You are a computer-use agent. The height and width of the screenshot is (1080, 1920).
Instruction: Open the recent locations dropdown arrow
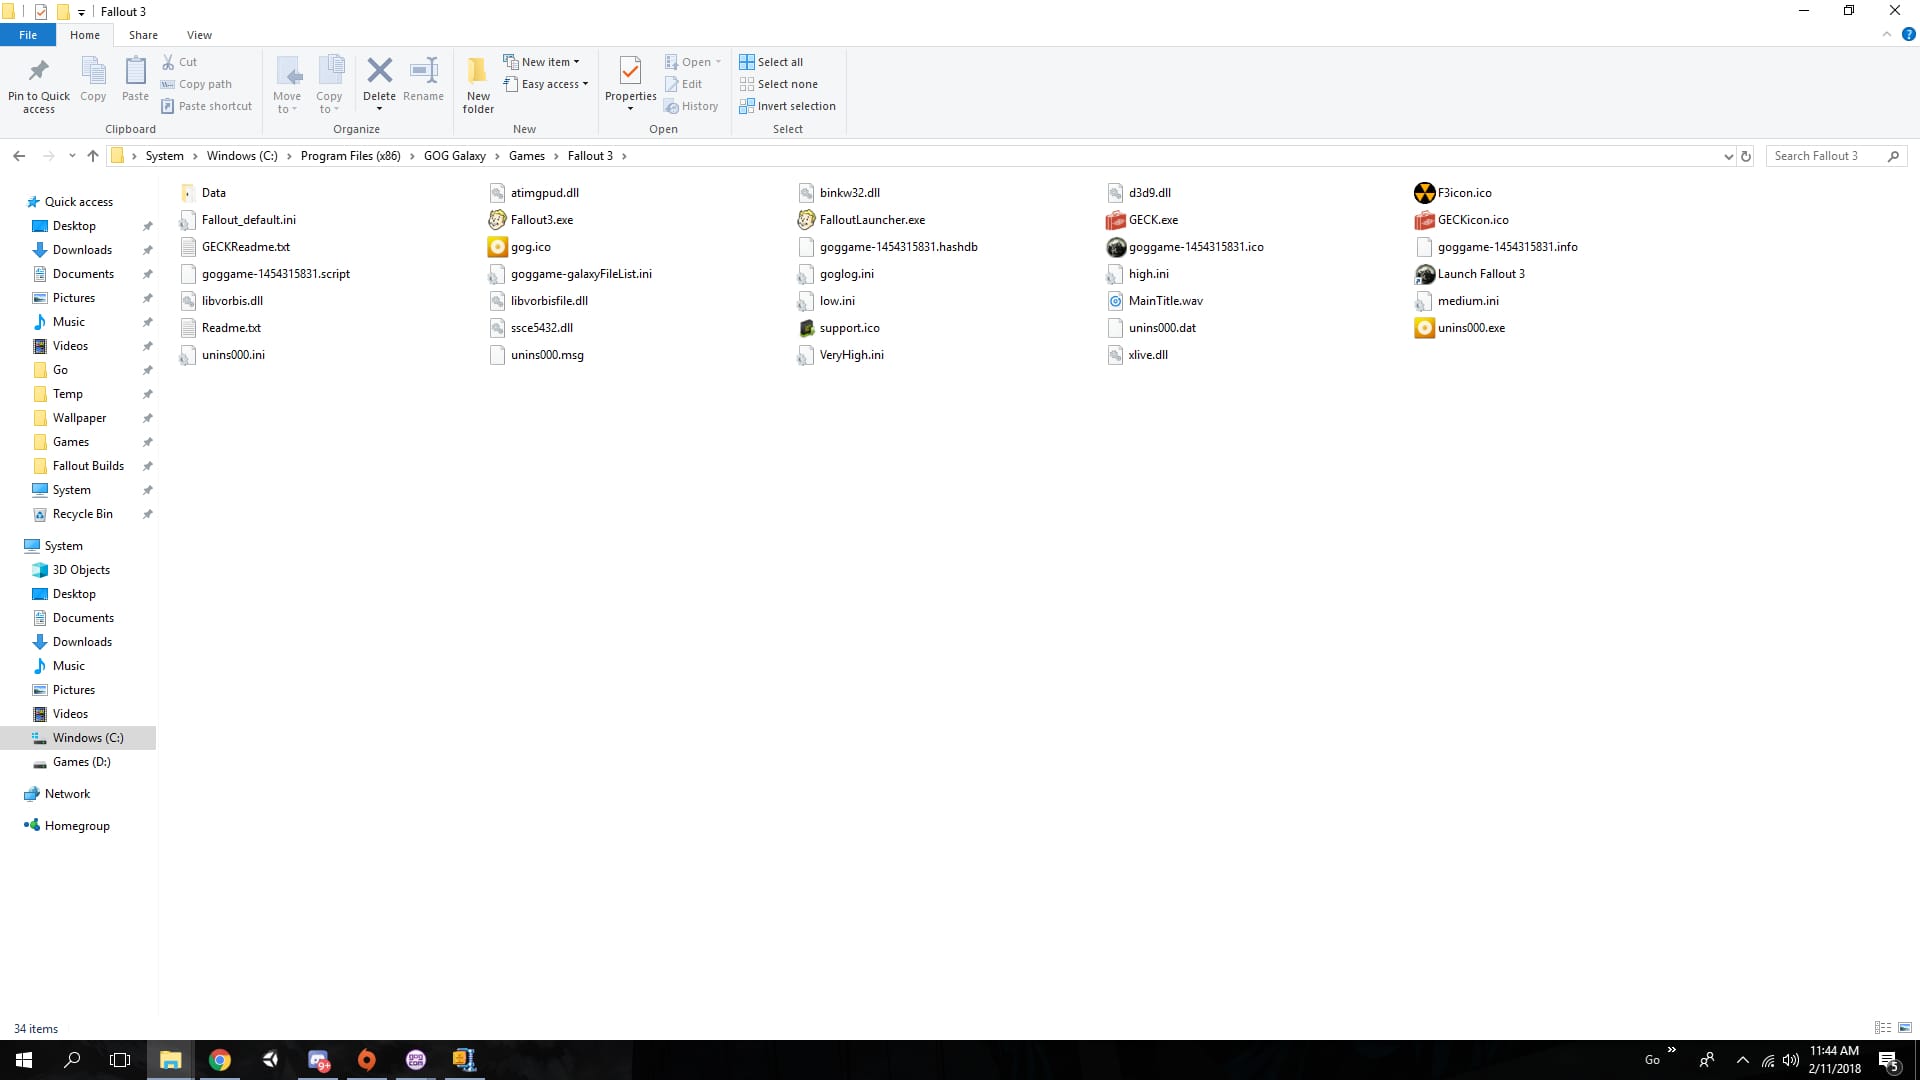click(72, 156)
